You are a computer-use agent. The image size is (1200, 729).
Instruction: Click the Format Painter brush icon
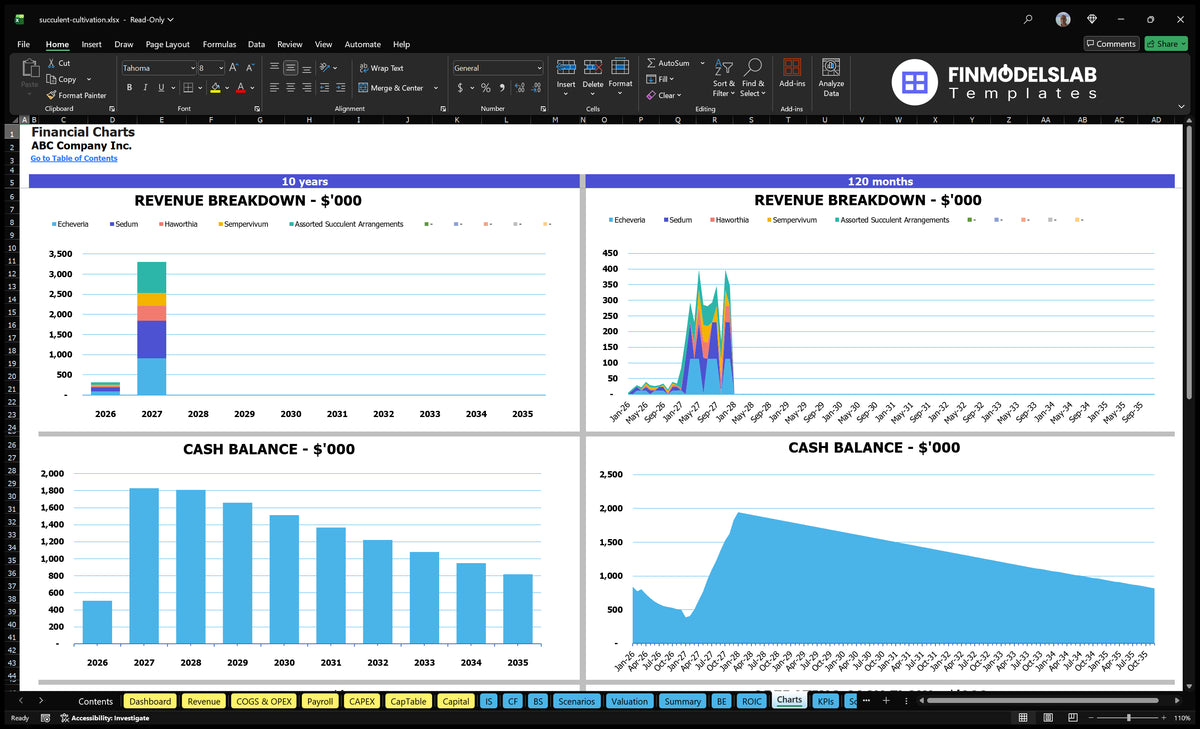[51, 95]
